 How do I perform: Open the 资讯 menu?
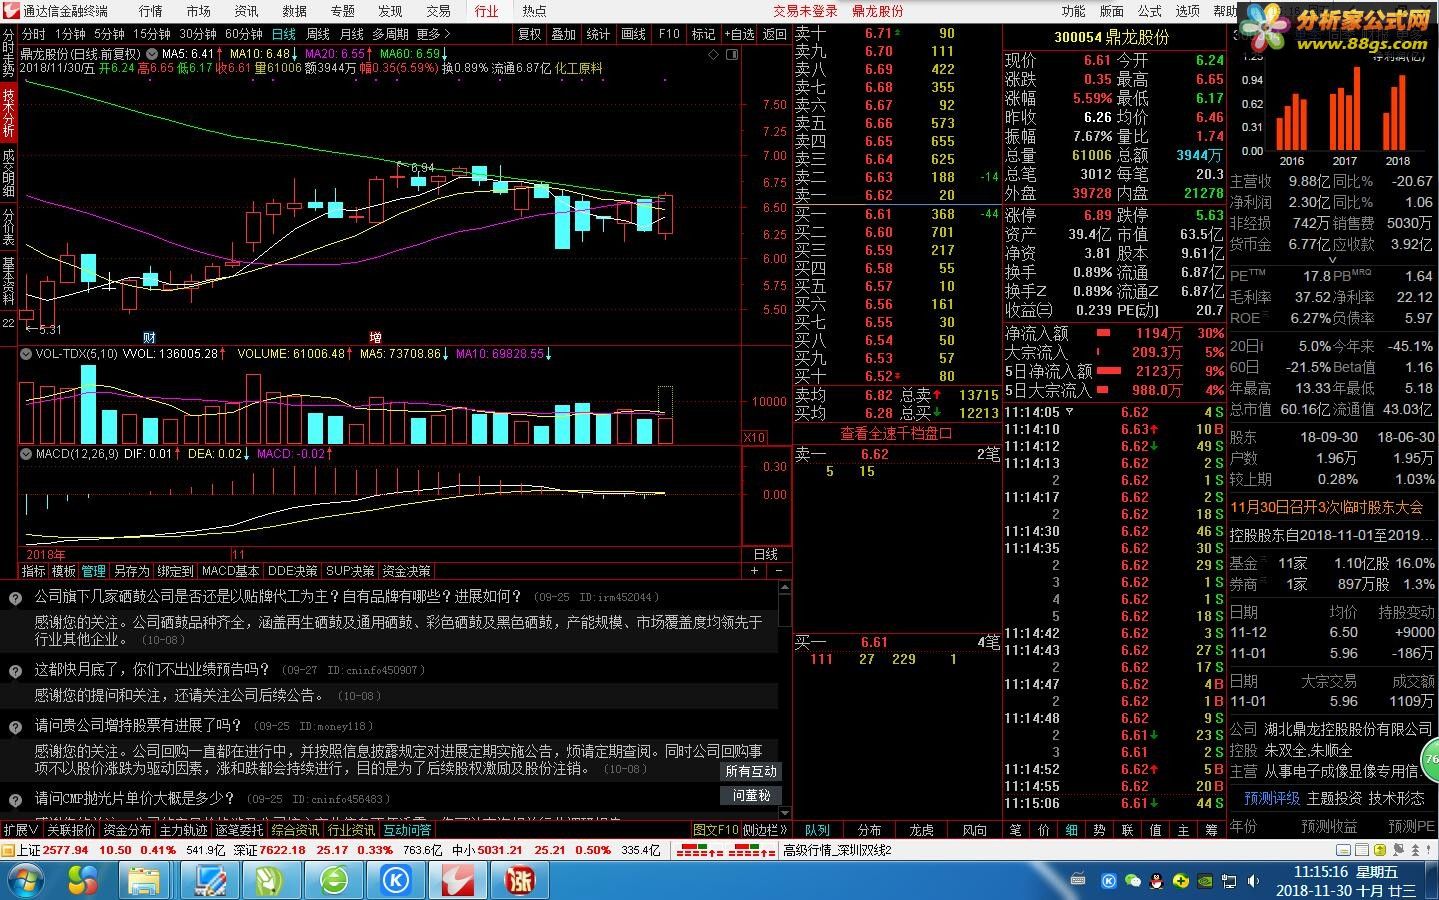coord(246,11)
